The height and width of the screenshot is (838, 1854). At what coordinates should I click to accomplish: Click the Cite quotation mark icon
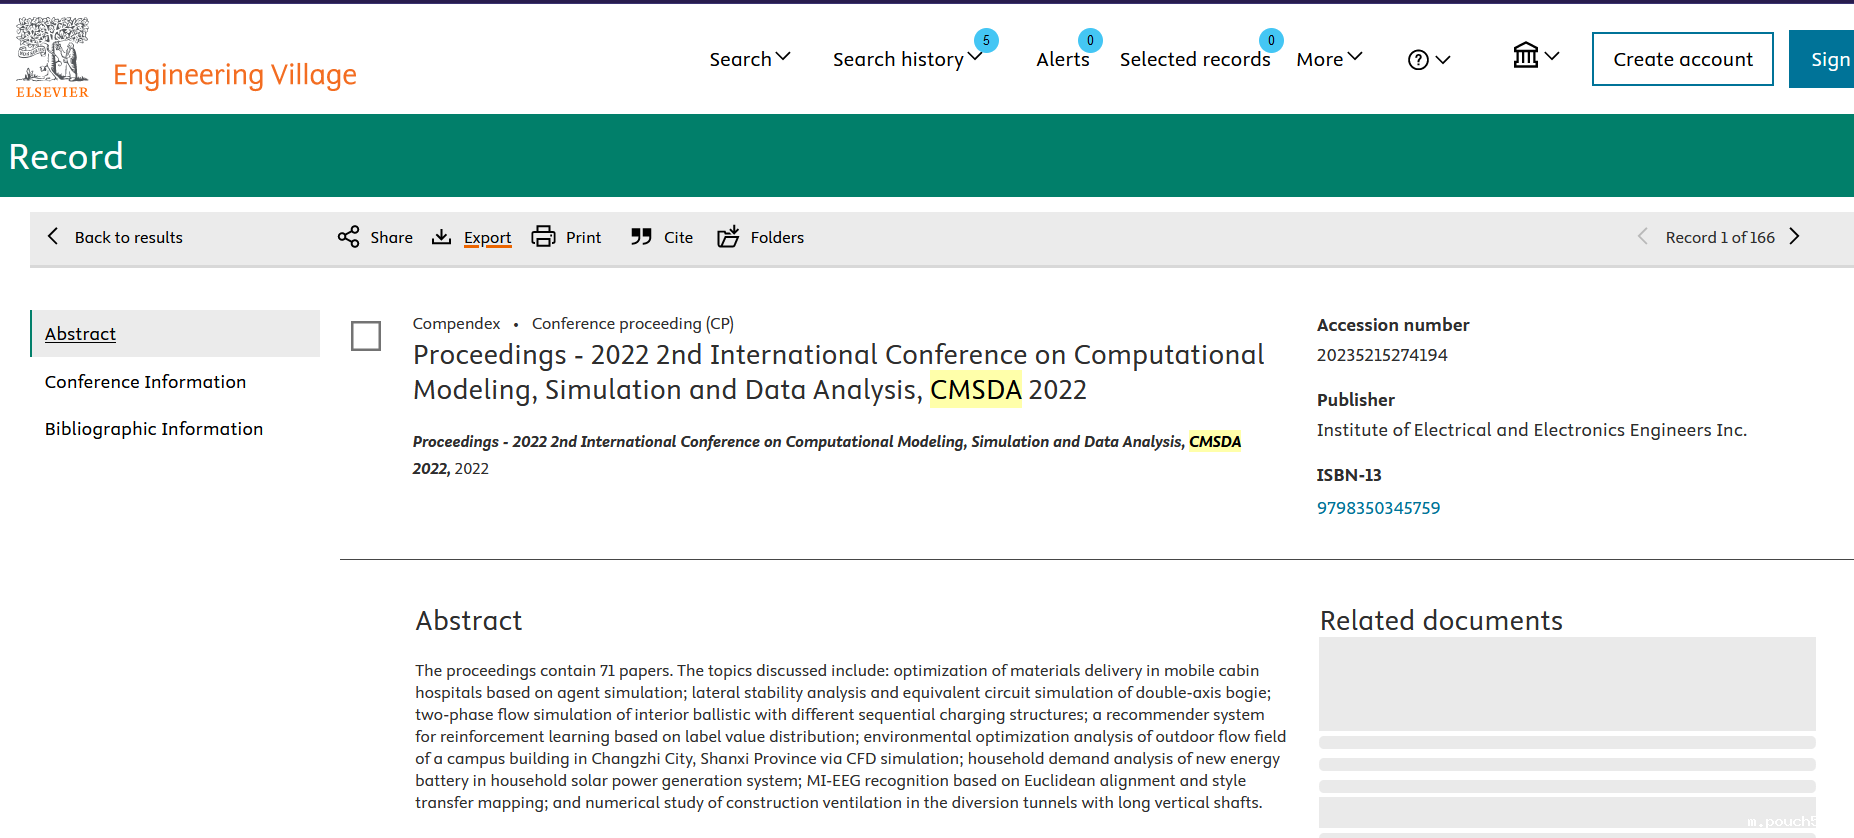[641, 237]
